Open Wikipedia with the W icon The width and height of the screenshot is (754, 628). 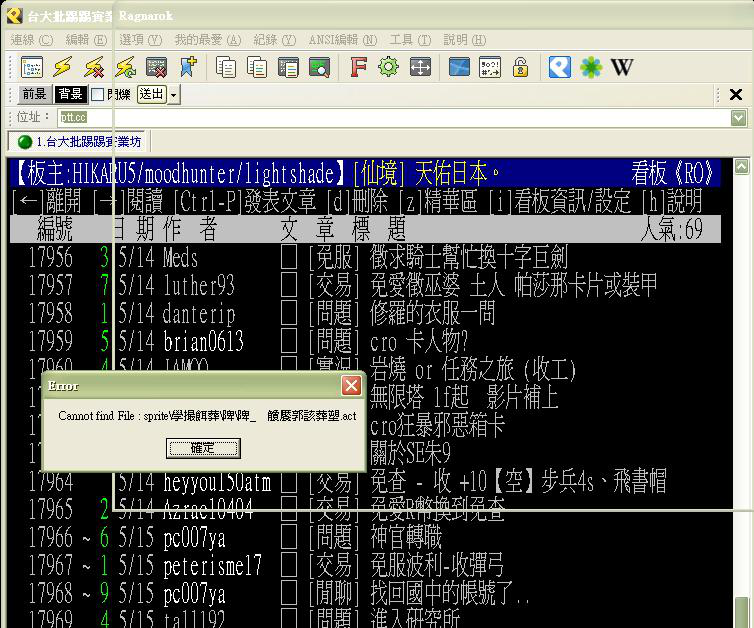pos(622,67)
